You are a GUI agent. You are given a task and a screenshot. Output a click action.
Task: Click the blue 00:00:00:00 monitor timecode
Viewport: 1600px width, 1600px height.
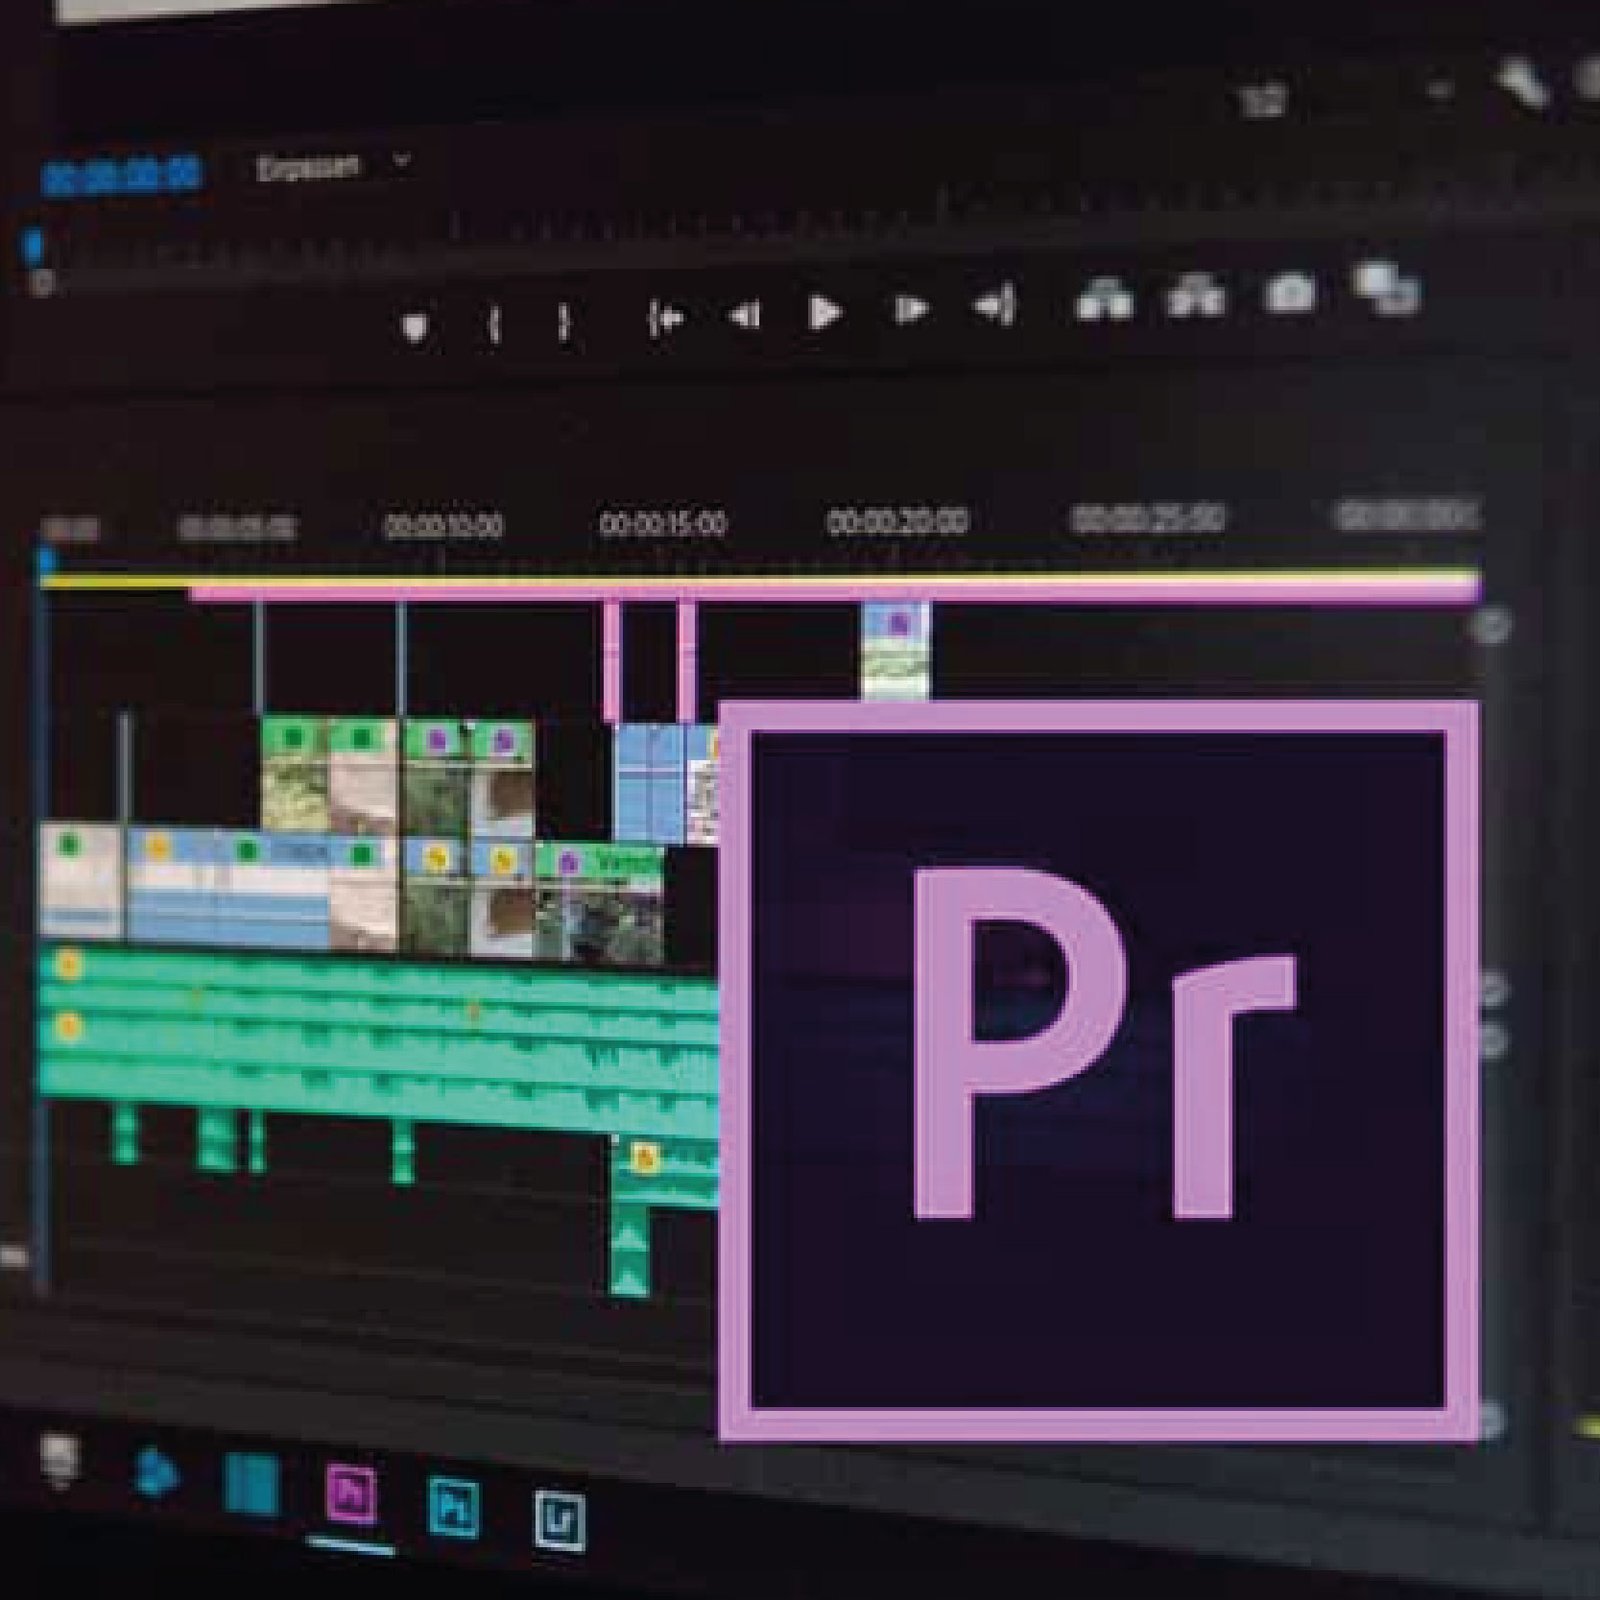pyautogui.click(x=121, y=175)
